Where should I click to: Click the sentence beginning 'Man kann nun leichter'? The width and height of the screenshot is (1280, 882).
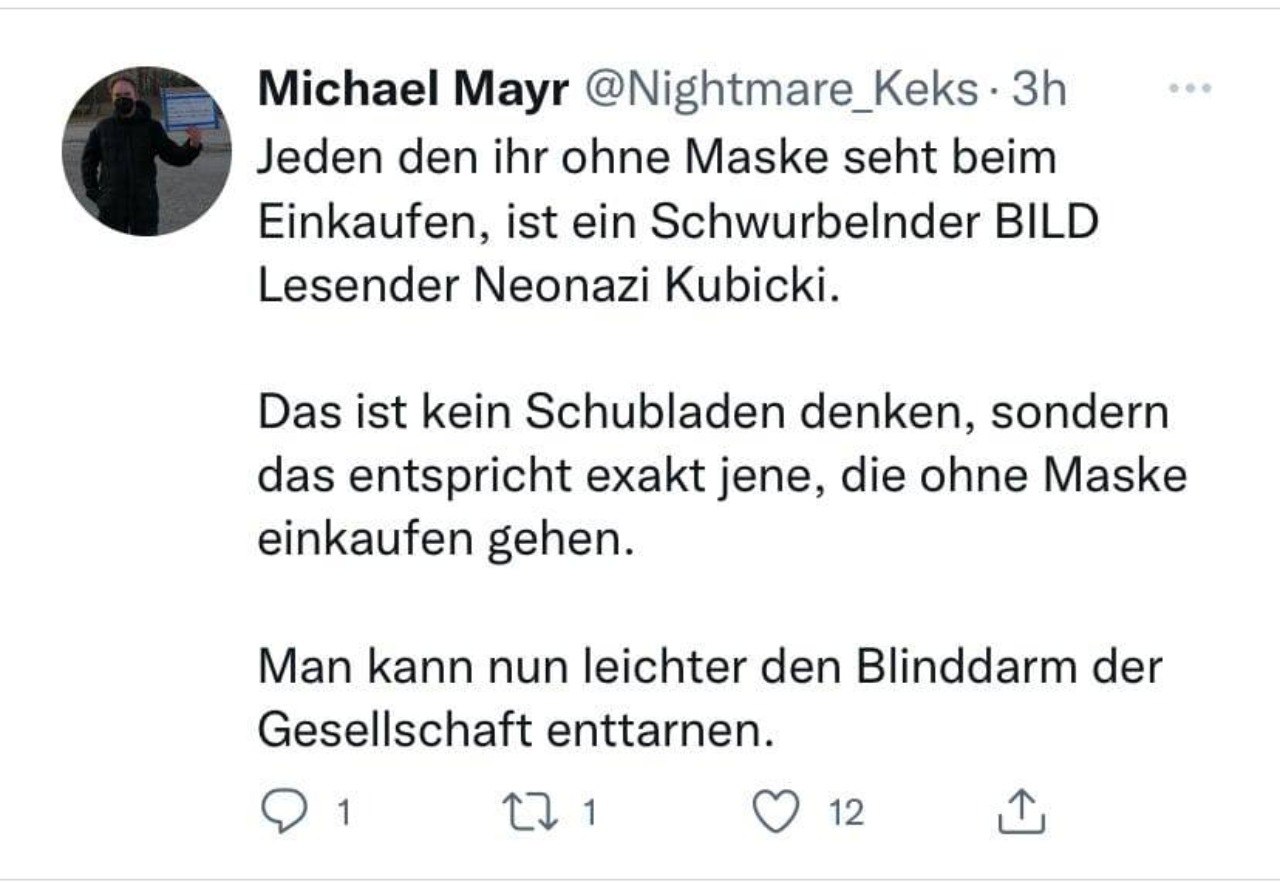click(710, 700)
